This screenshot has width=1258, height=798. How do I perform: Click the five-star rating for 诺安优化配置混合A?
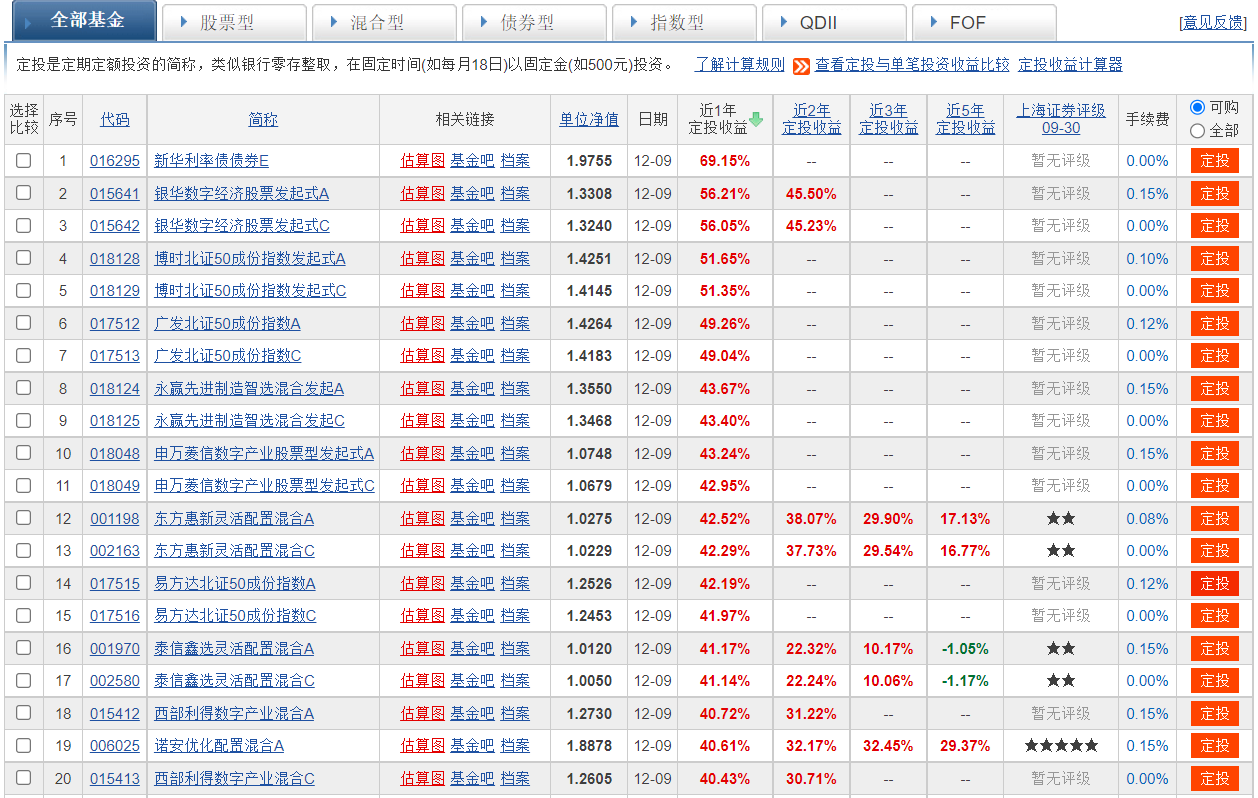pos(1060,746)
